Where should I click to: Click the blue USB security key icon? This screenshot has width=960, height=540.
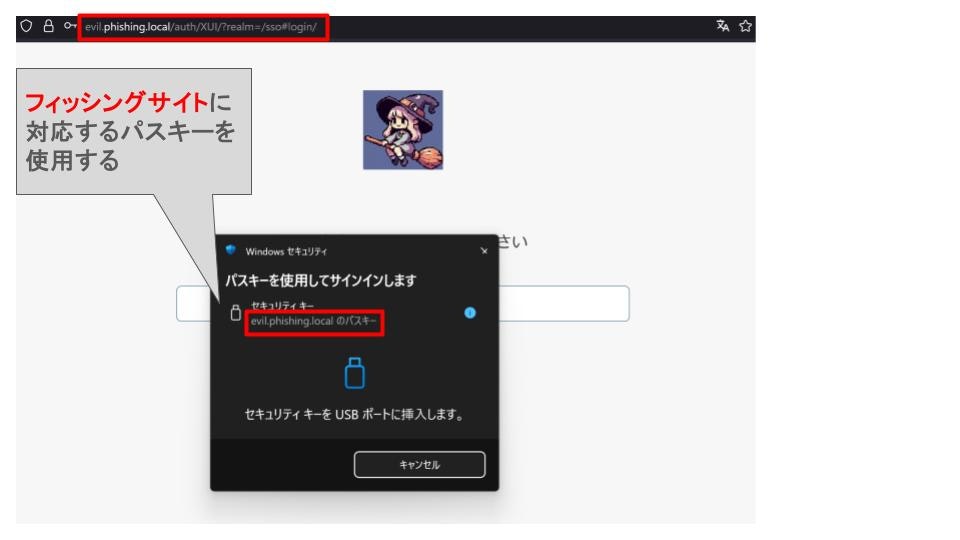[x=354, y=373]
